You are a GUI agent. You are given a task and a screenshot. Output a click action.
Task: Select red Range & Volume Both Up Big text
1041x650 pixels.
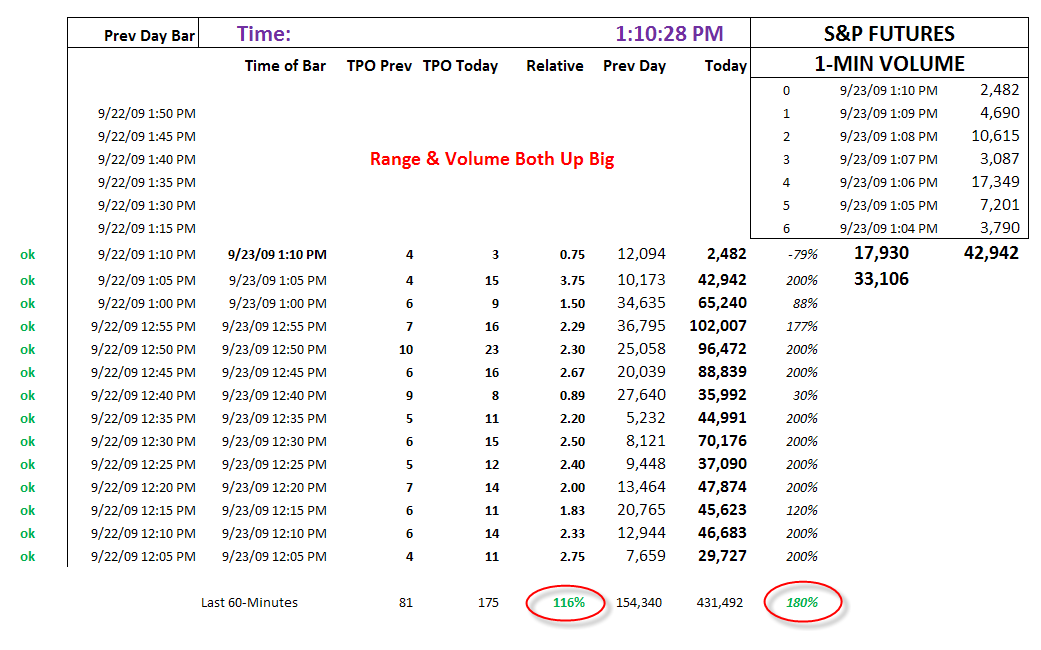[492, 159]
